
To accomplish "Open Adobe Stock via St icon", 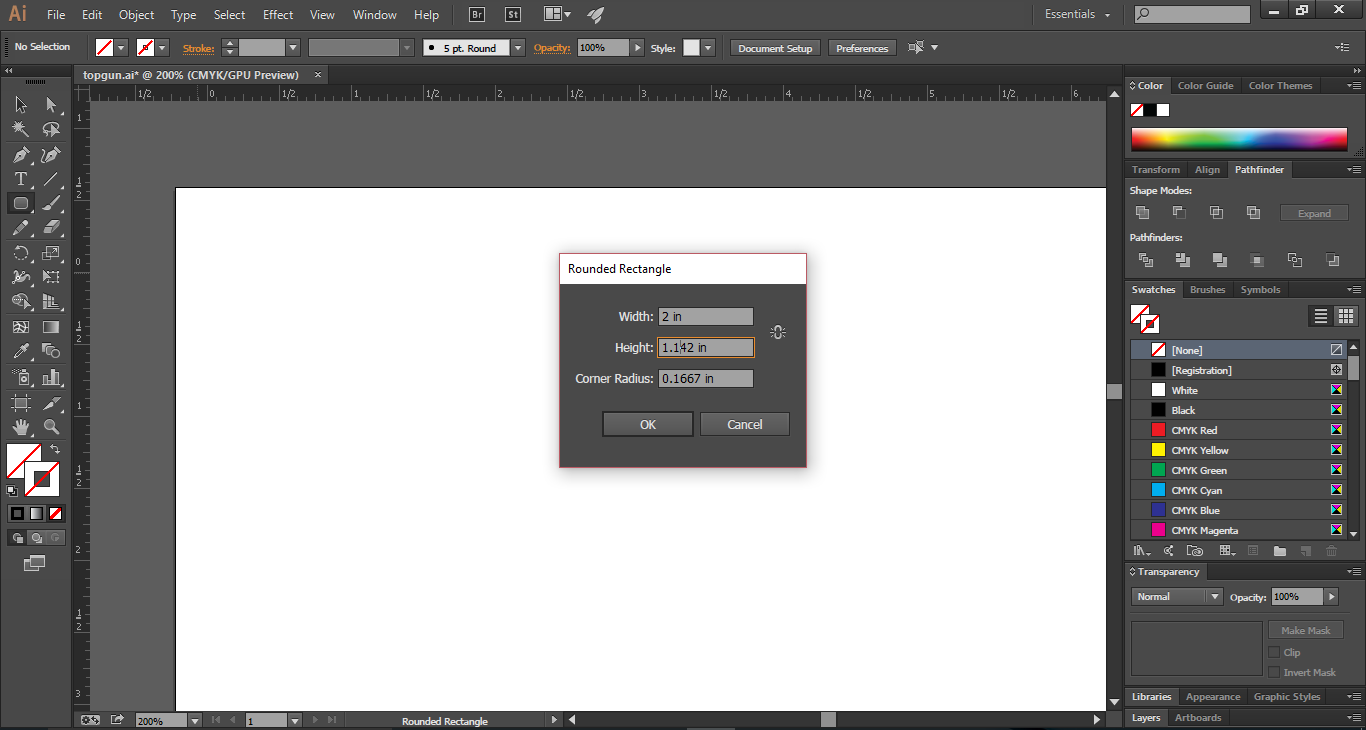I will pos(513,15).
